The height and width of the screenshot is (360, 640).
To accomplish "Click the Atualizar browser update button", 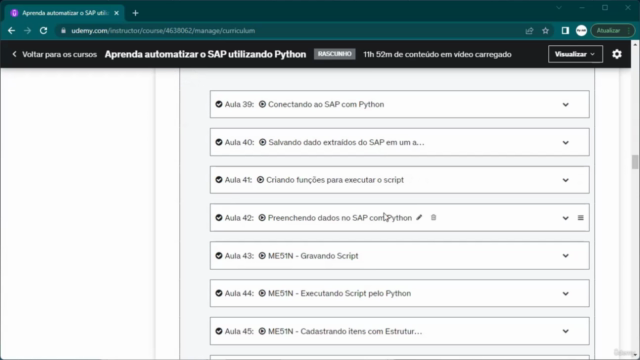I will pyautogui.click(x=612, y=31).
